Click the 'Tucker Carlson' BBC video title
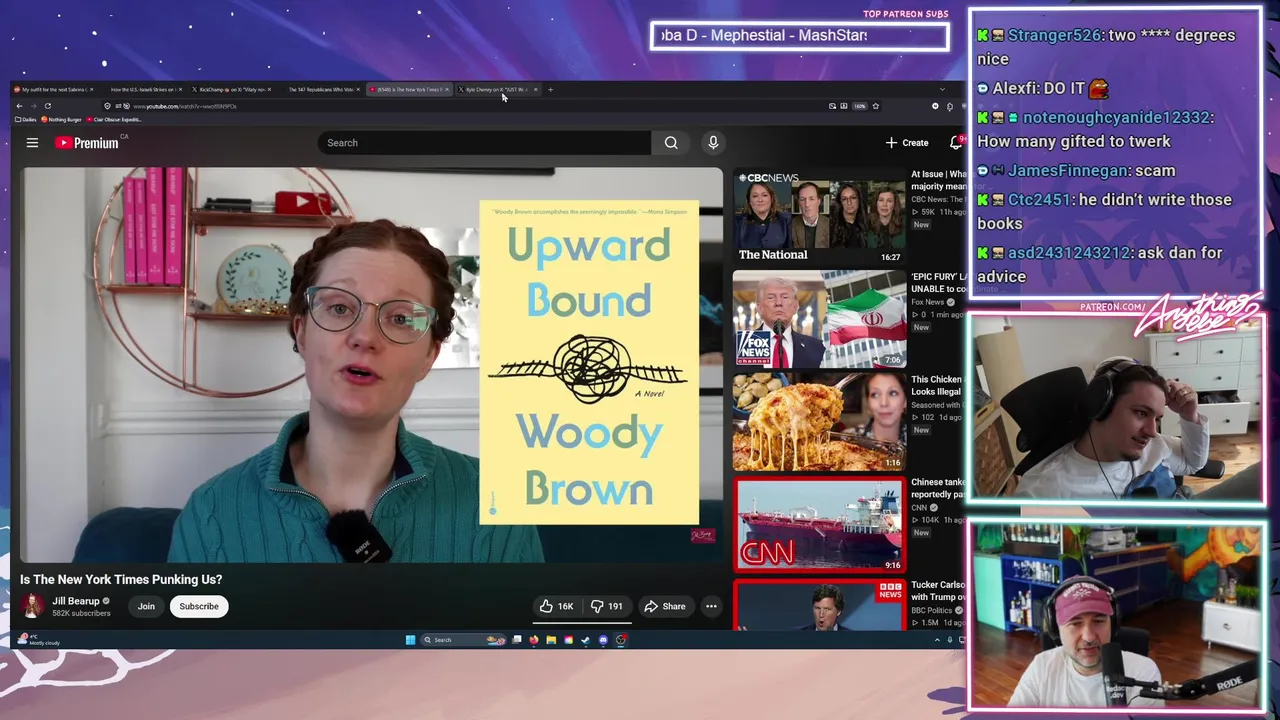1280x720 pixels. (x=938, y=590)
